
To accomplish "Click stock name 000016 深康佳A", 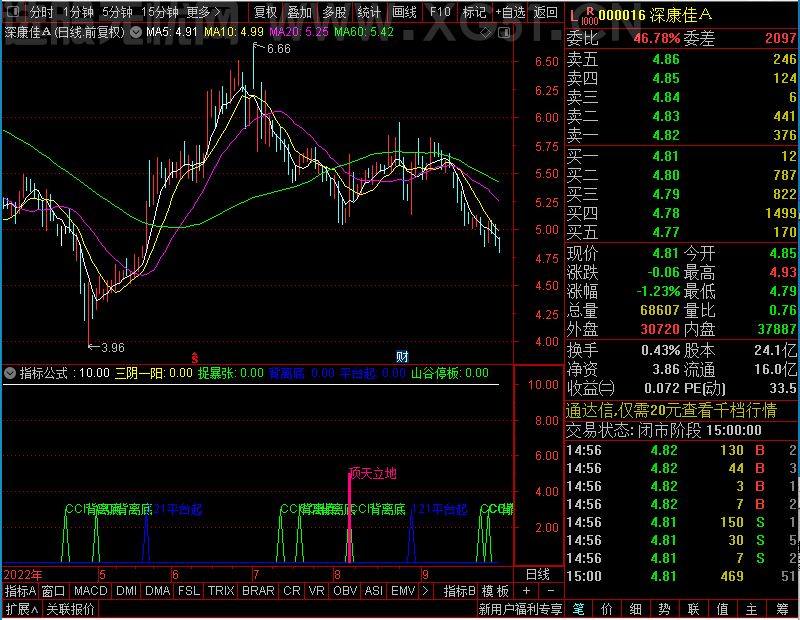I will (656, 15).
